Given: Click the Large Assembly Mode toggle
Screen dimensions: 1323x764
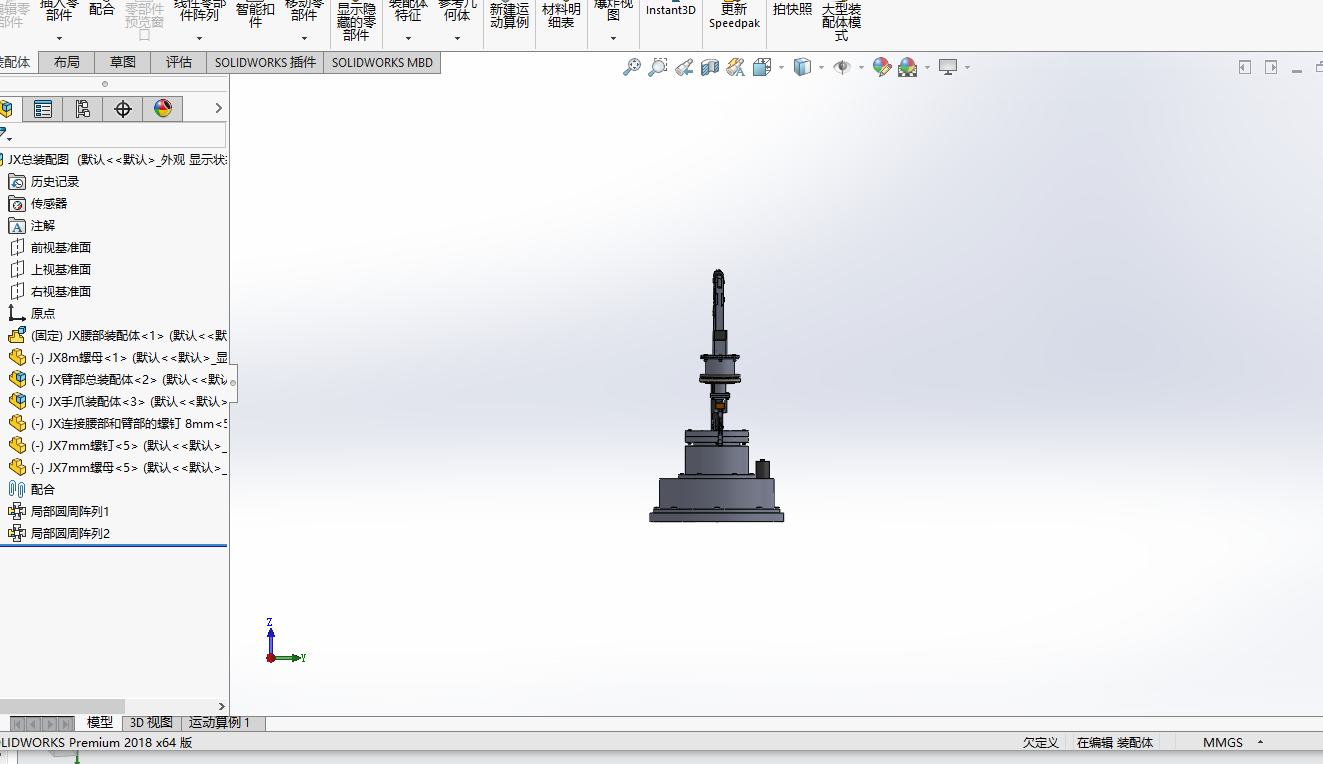Looking at the screenshot, I should coord(840,18).
